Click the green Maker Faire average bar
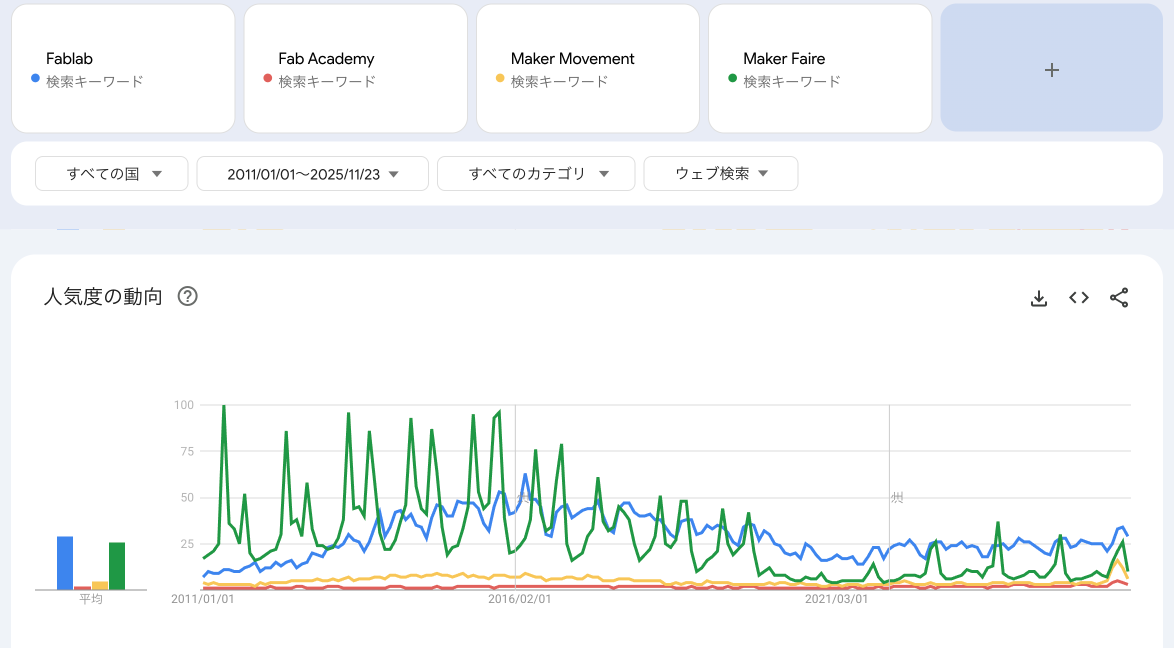This screenshot has width=1174, height=648. tap(117, 566)
